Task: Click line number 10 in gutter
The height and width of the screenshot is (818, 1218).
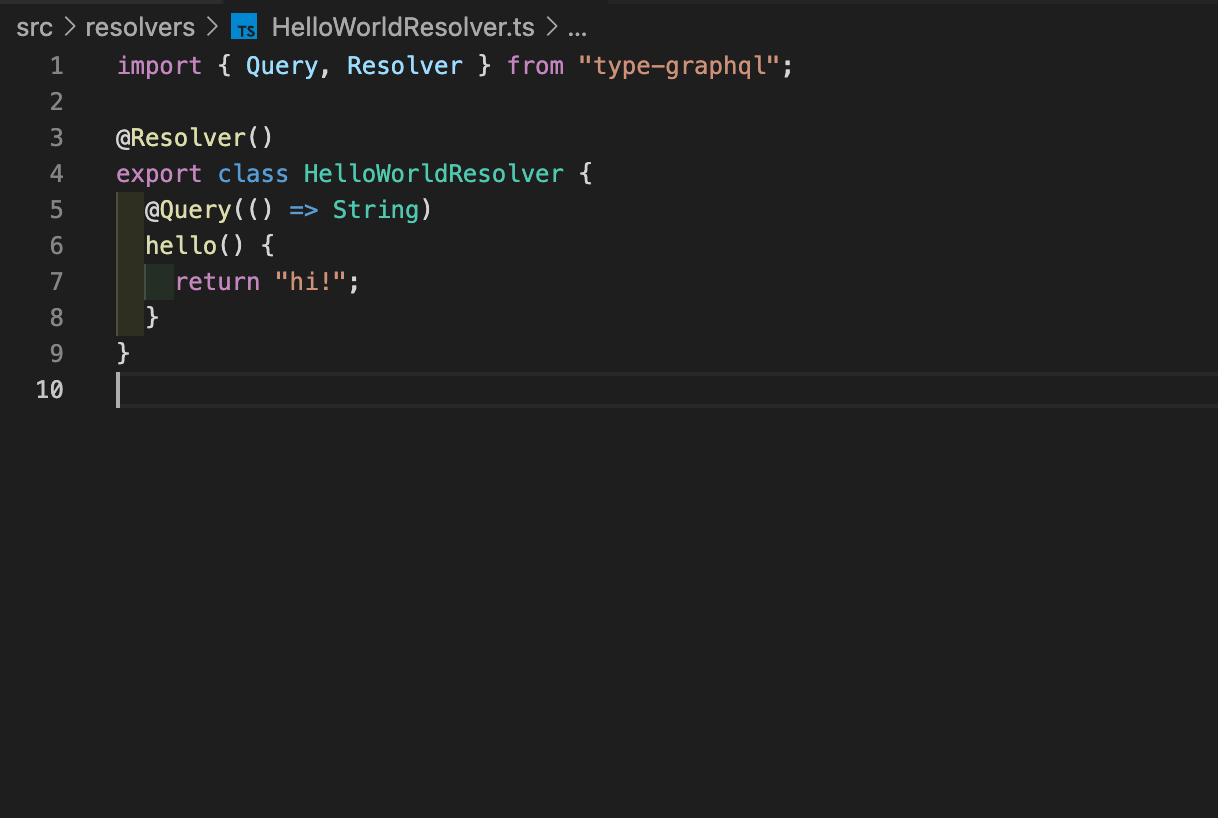Action: coord(49,389)
